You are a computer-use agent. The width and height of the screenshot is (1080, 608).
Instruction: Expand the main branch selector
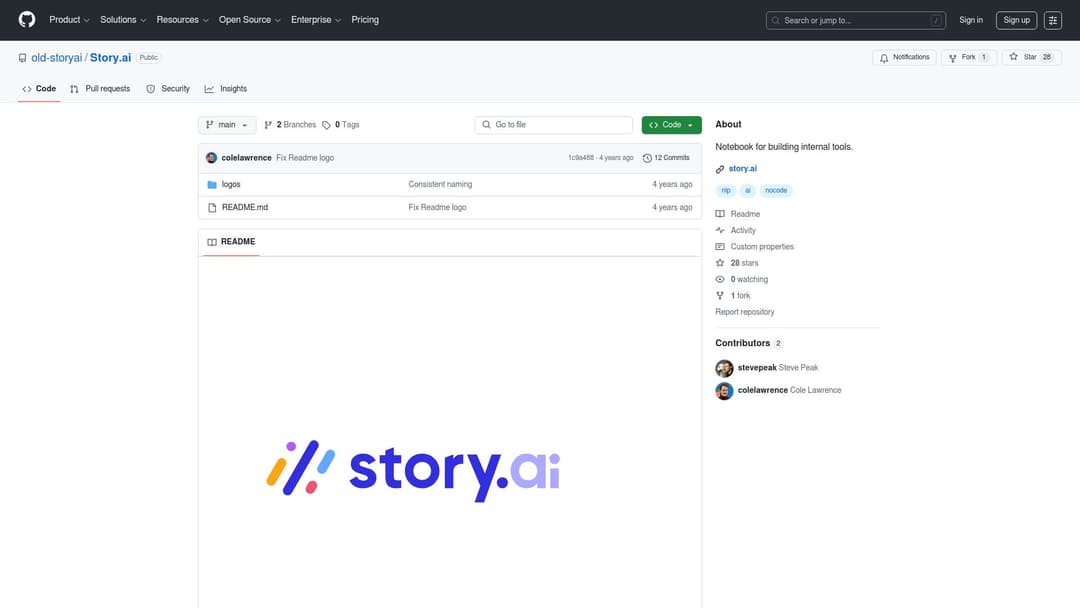click(227, 125)
